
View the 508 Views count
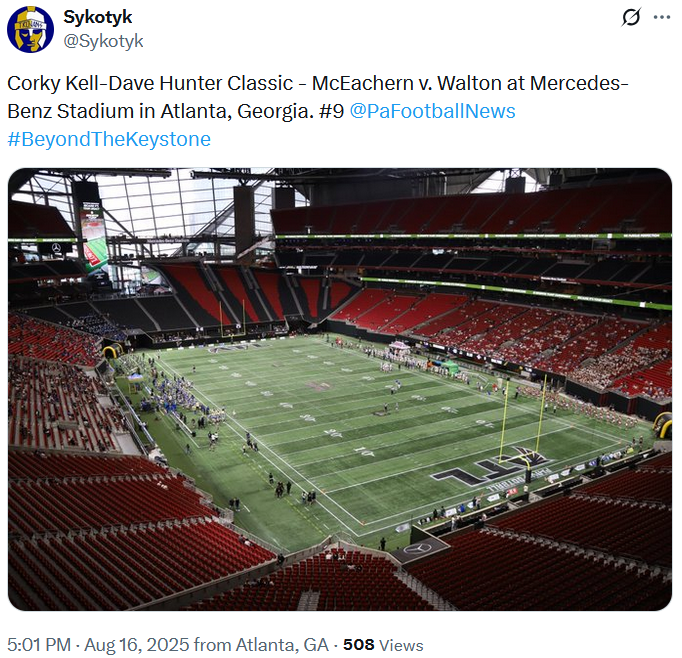383,645
